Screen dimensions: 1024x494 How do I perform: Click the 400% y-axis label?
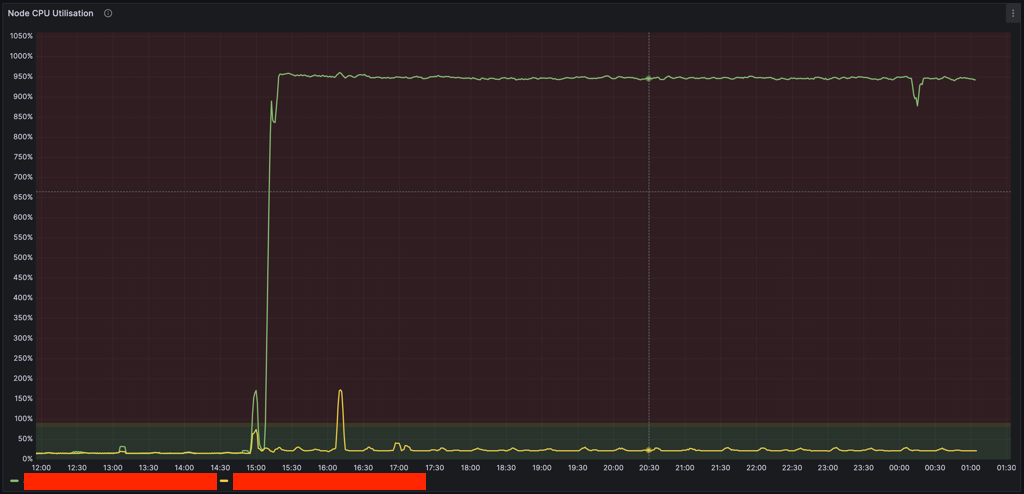point(23,298)
